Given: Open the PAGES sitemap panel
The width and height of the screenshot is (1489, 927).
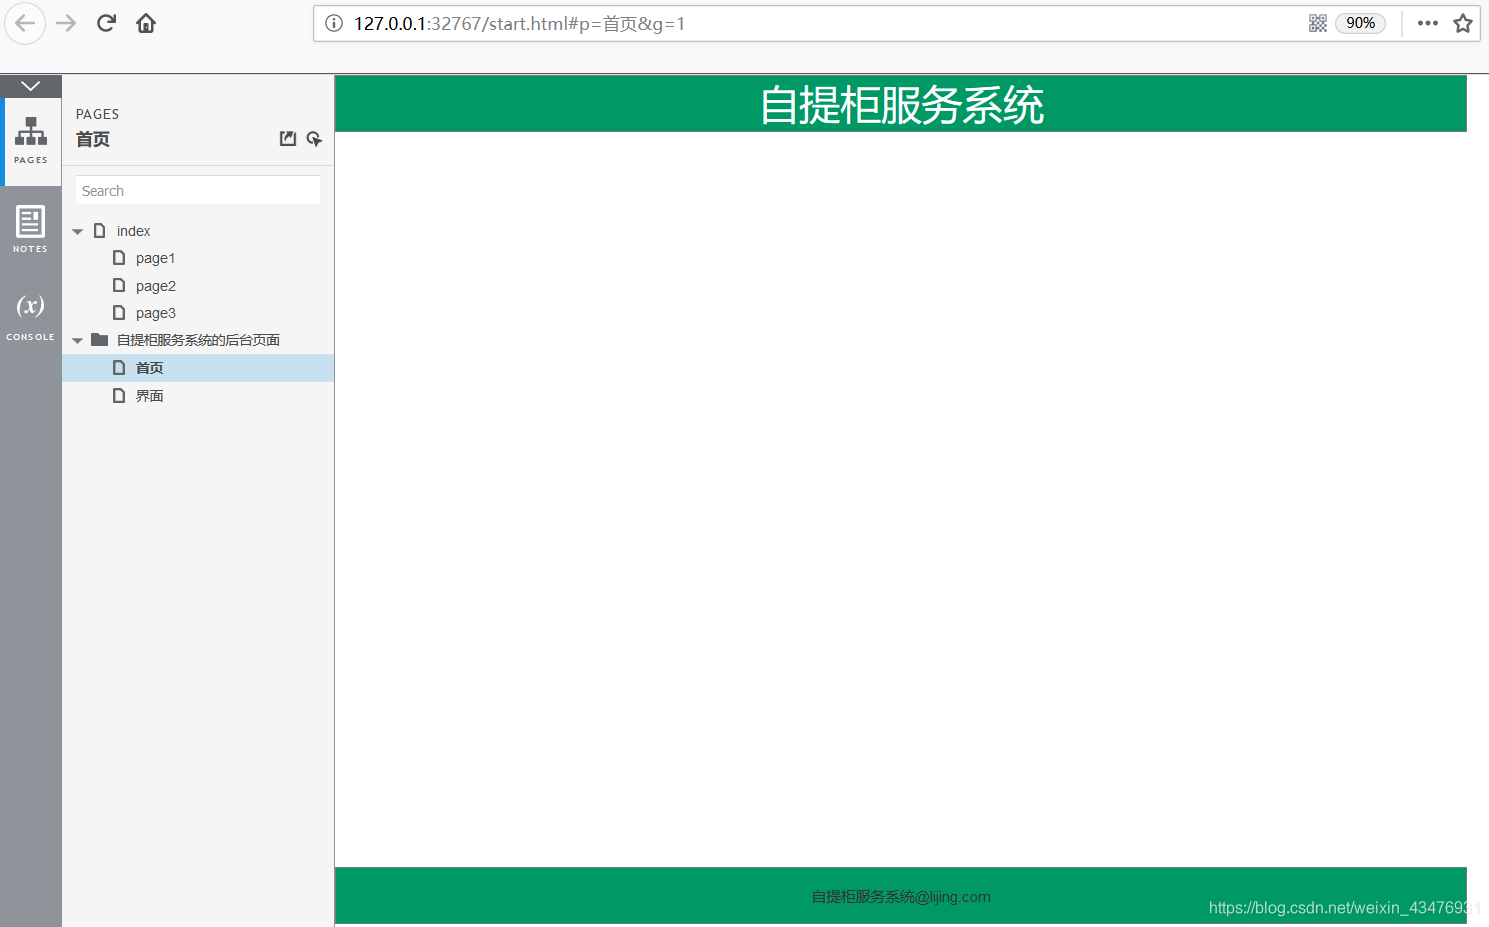Looking at the screenshot, I should coord(31,141).
